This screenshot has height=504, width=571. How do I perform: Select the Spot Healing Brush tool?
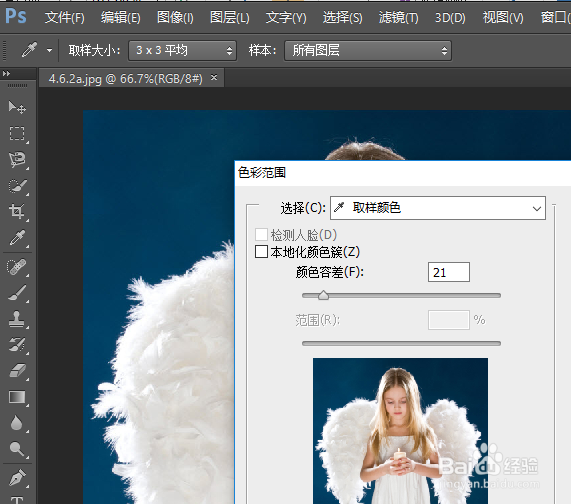[17, 267]
